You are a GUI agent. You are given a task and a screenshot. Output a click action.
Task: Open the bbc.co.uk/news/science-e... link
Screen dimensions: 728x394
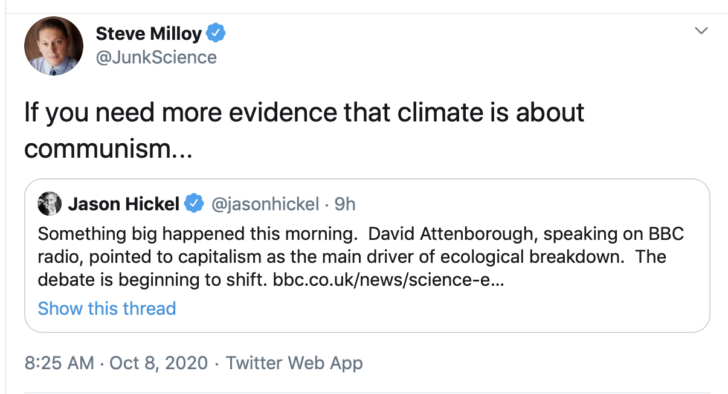point(388,280)
